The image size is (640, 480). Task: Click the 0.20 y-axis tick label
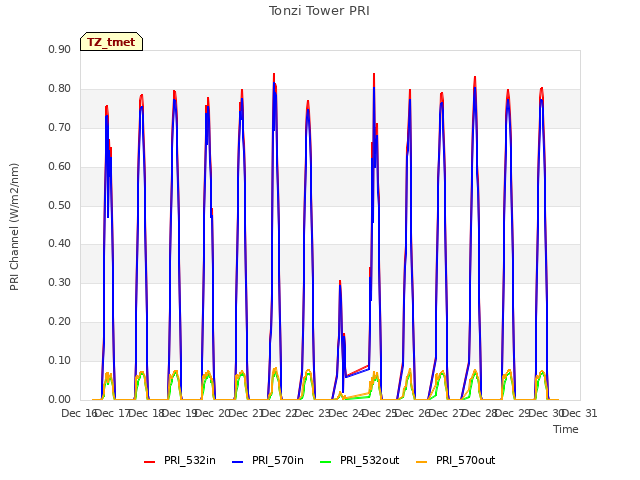(x=60, y=322)
